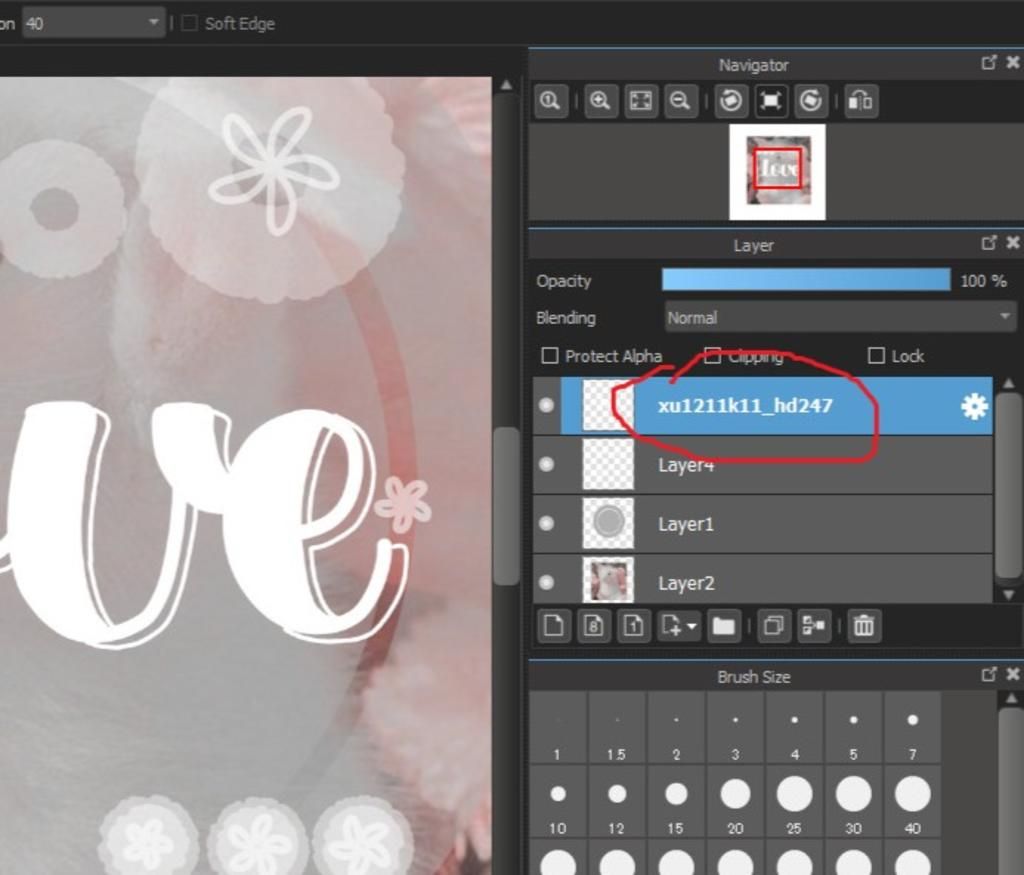Image resolution: width=1024 pixels, height=875 pixels.
Task: Click the Navigator preview thumbnail
Action: point(777,171)
